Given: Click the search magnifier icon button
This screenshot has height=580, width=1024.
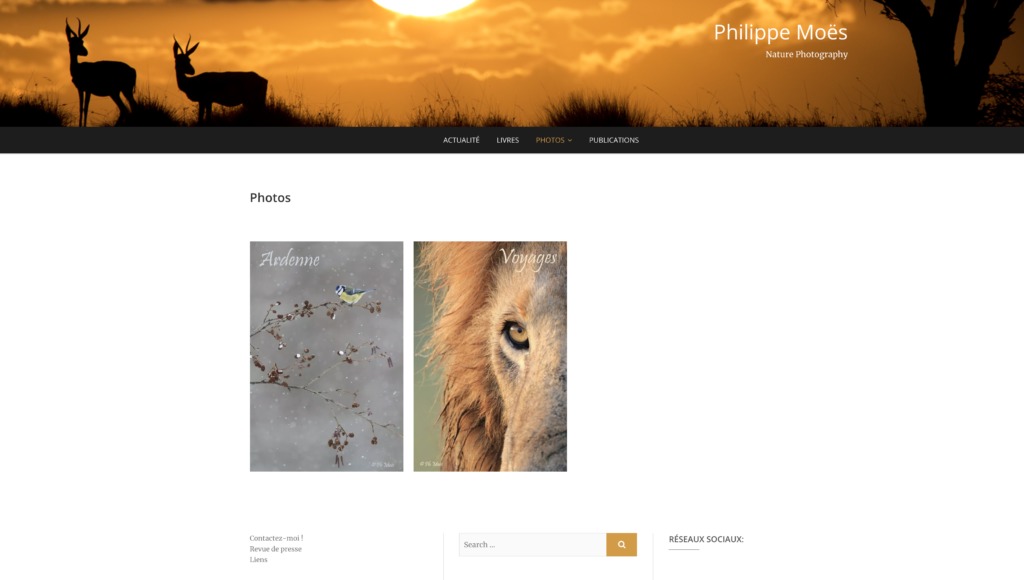Looking at the screenshot, I should [621, 544].
